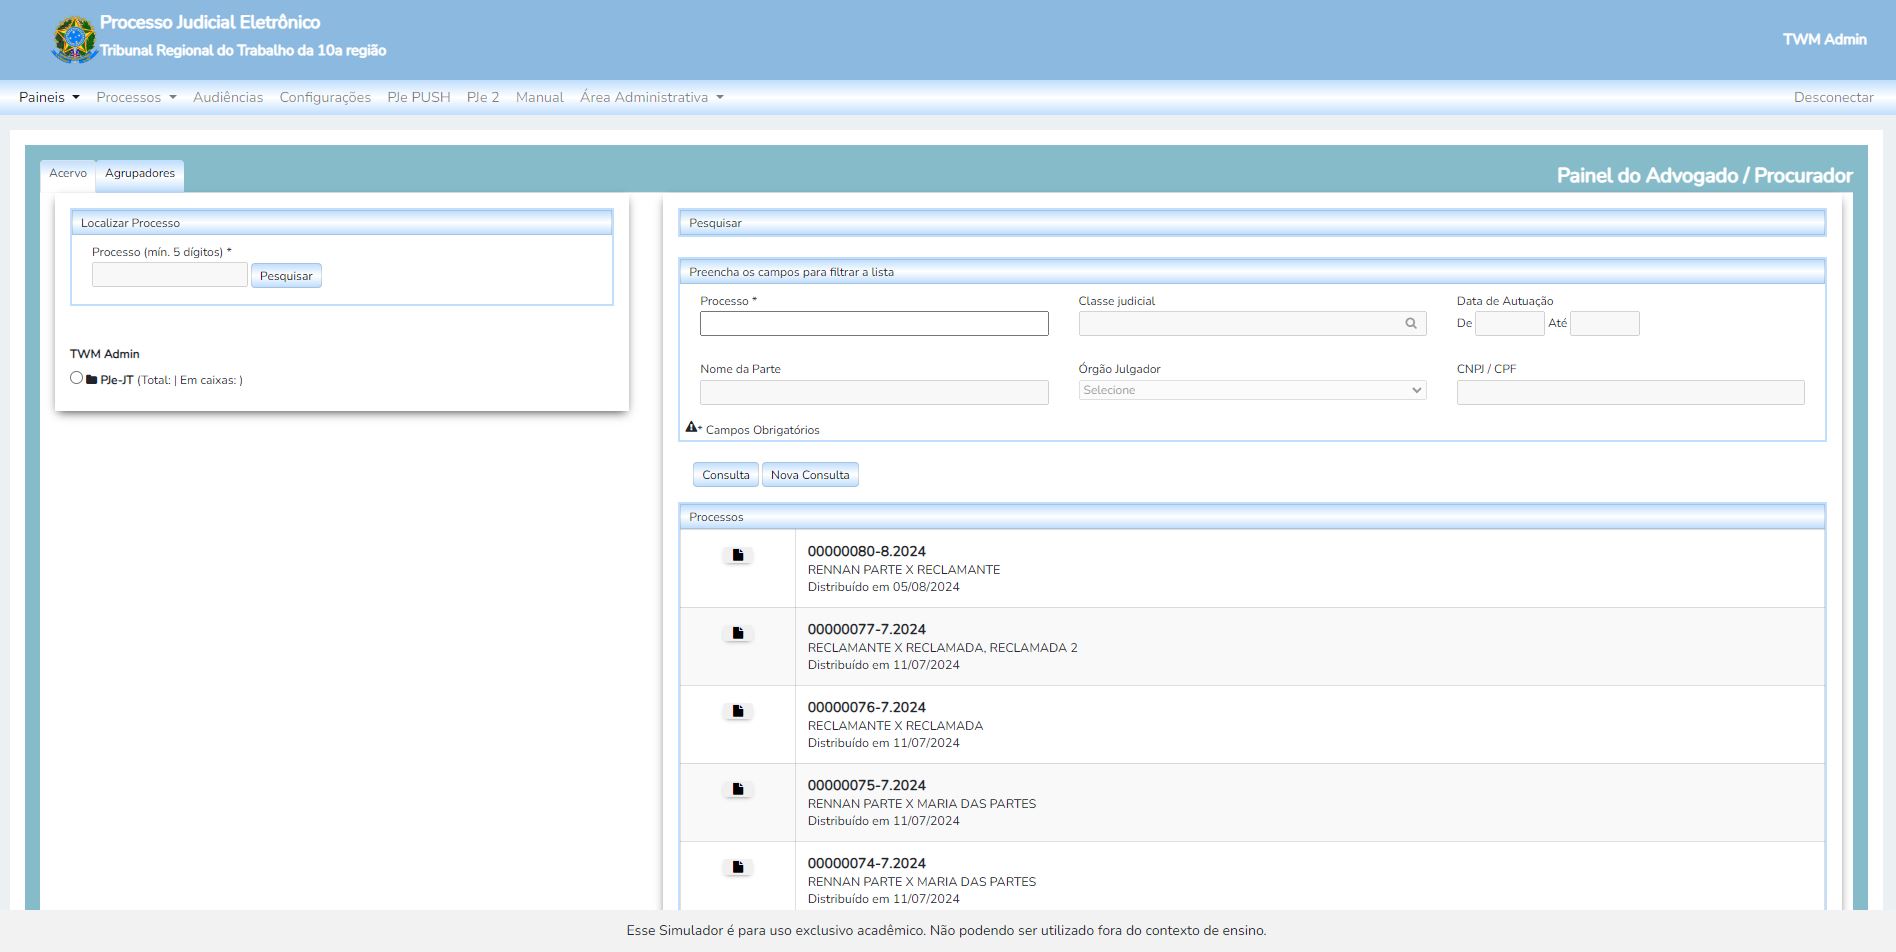Click Distribuído em 05/08/2024 text
The image size is (1896, 952).
coord(884,587)
